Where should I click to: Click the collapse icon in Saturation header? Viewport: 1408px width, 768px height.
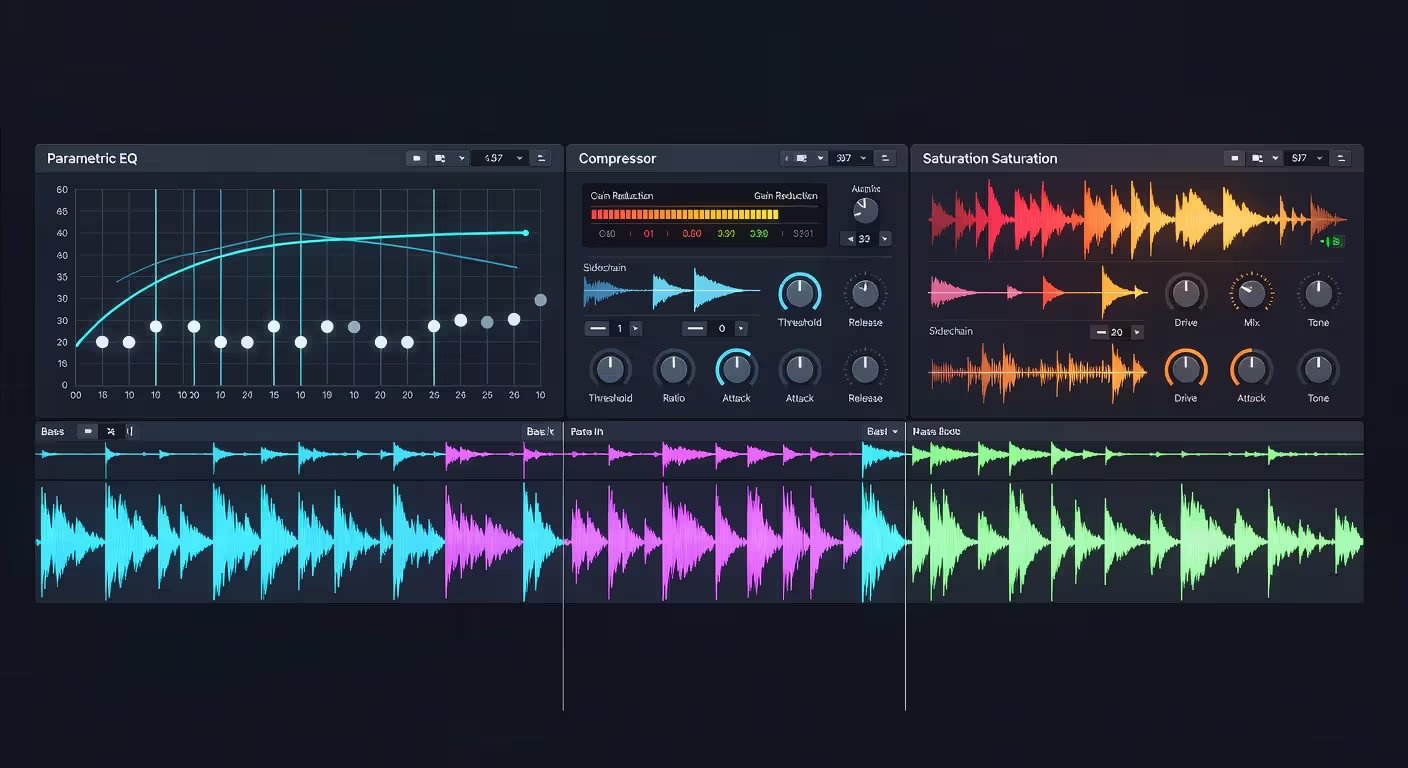click(1342, 158)
